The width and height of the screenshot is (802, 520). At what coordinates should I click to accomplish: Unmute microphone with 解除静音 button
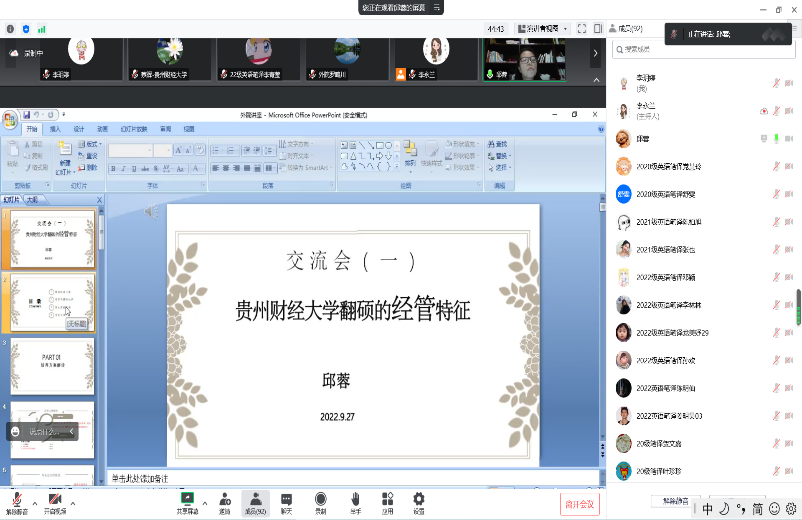click(16, 502)
